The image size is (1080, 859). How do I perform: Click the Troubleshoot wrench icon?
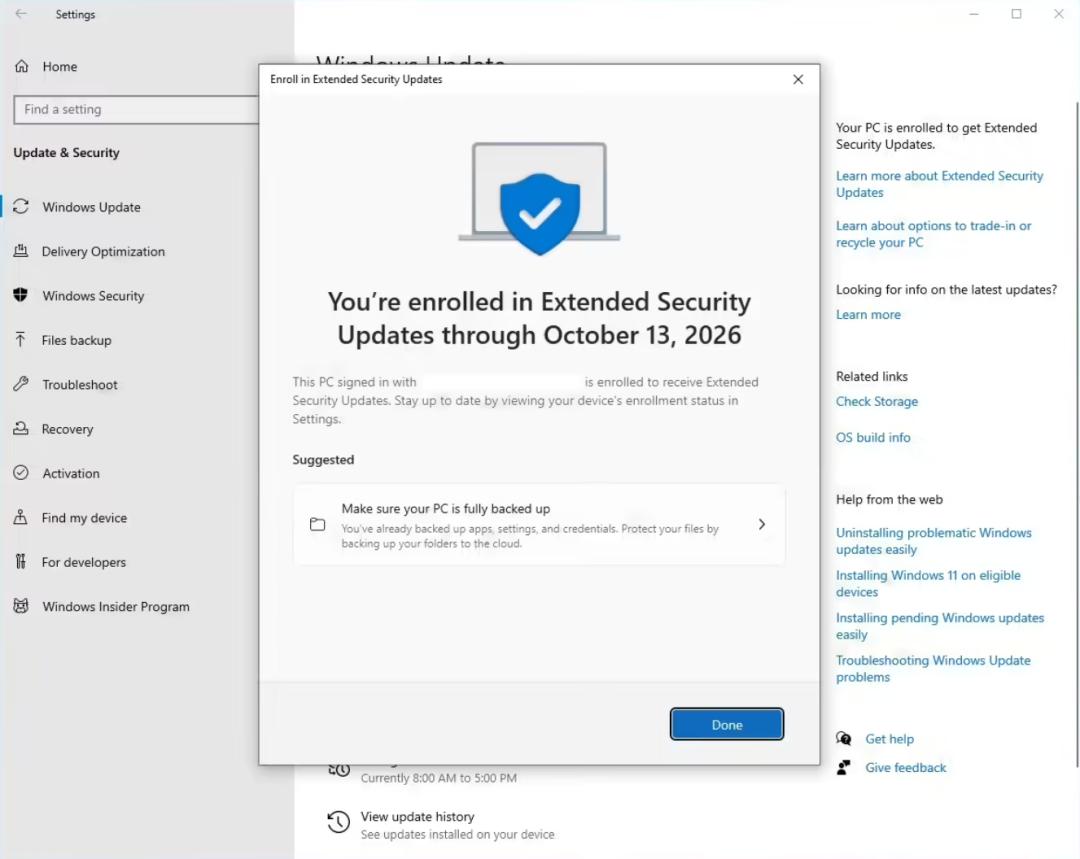pyautogui.click(x=20, y=384)
